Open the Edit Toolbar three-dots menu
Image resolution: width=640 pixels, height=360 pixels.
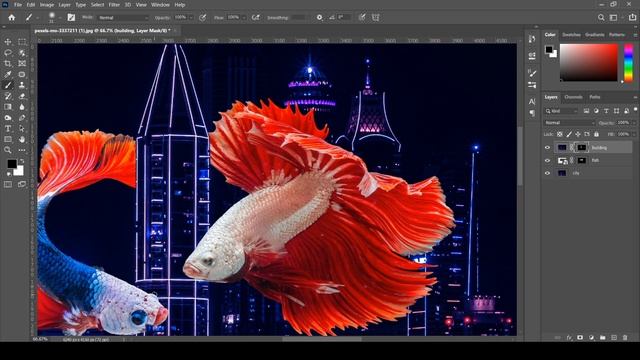coord(22,150)
